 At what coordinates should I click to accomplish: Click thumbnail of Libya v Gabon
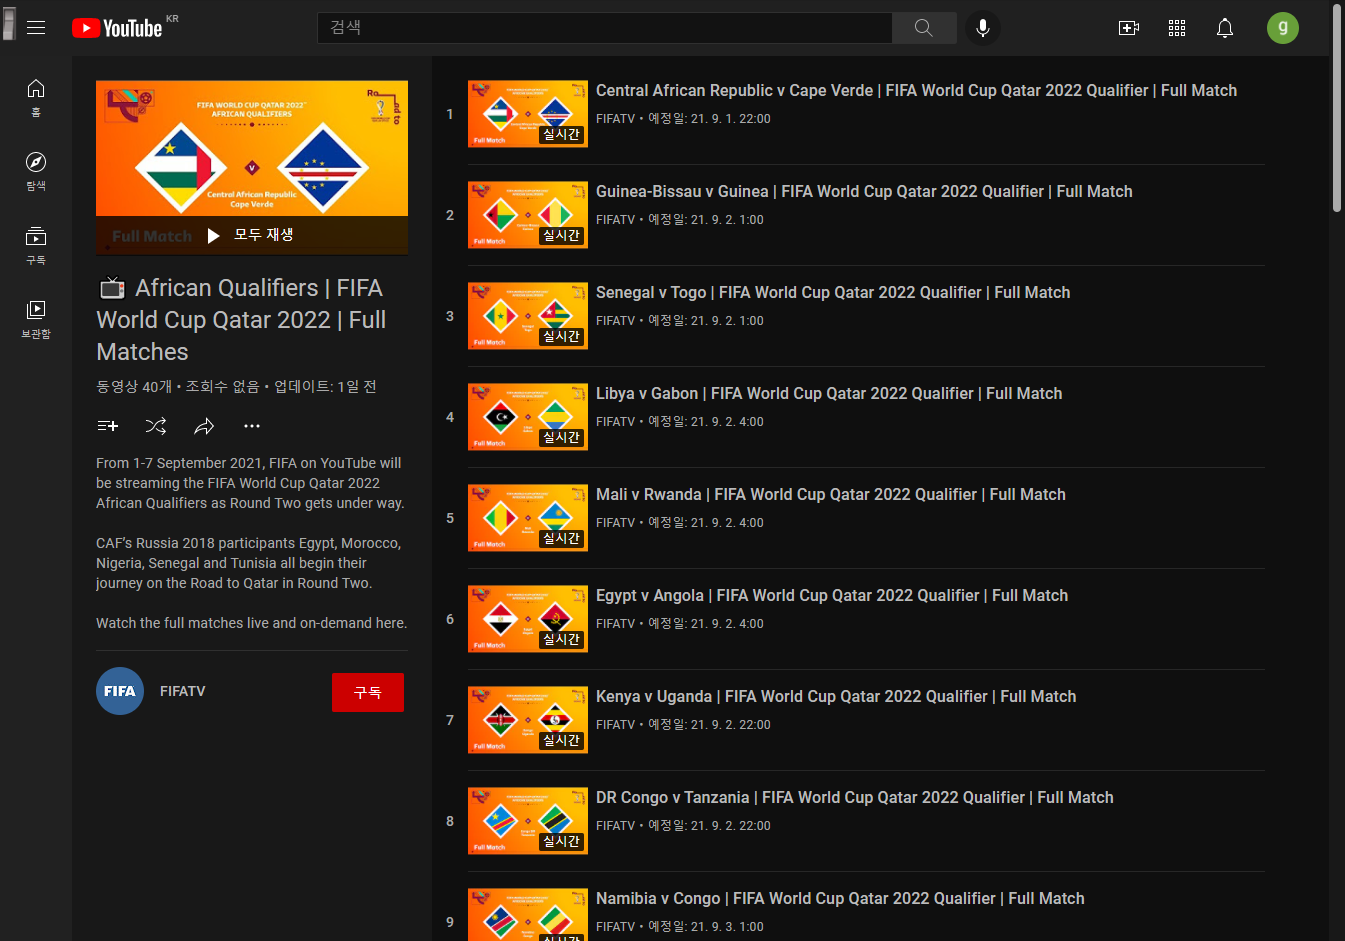[528, 417]
